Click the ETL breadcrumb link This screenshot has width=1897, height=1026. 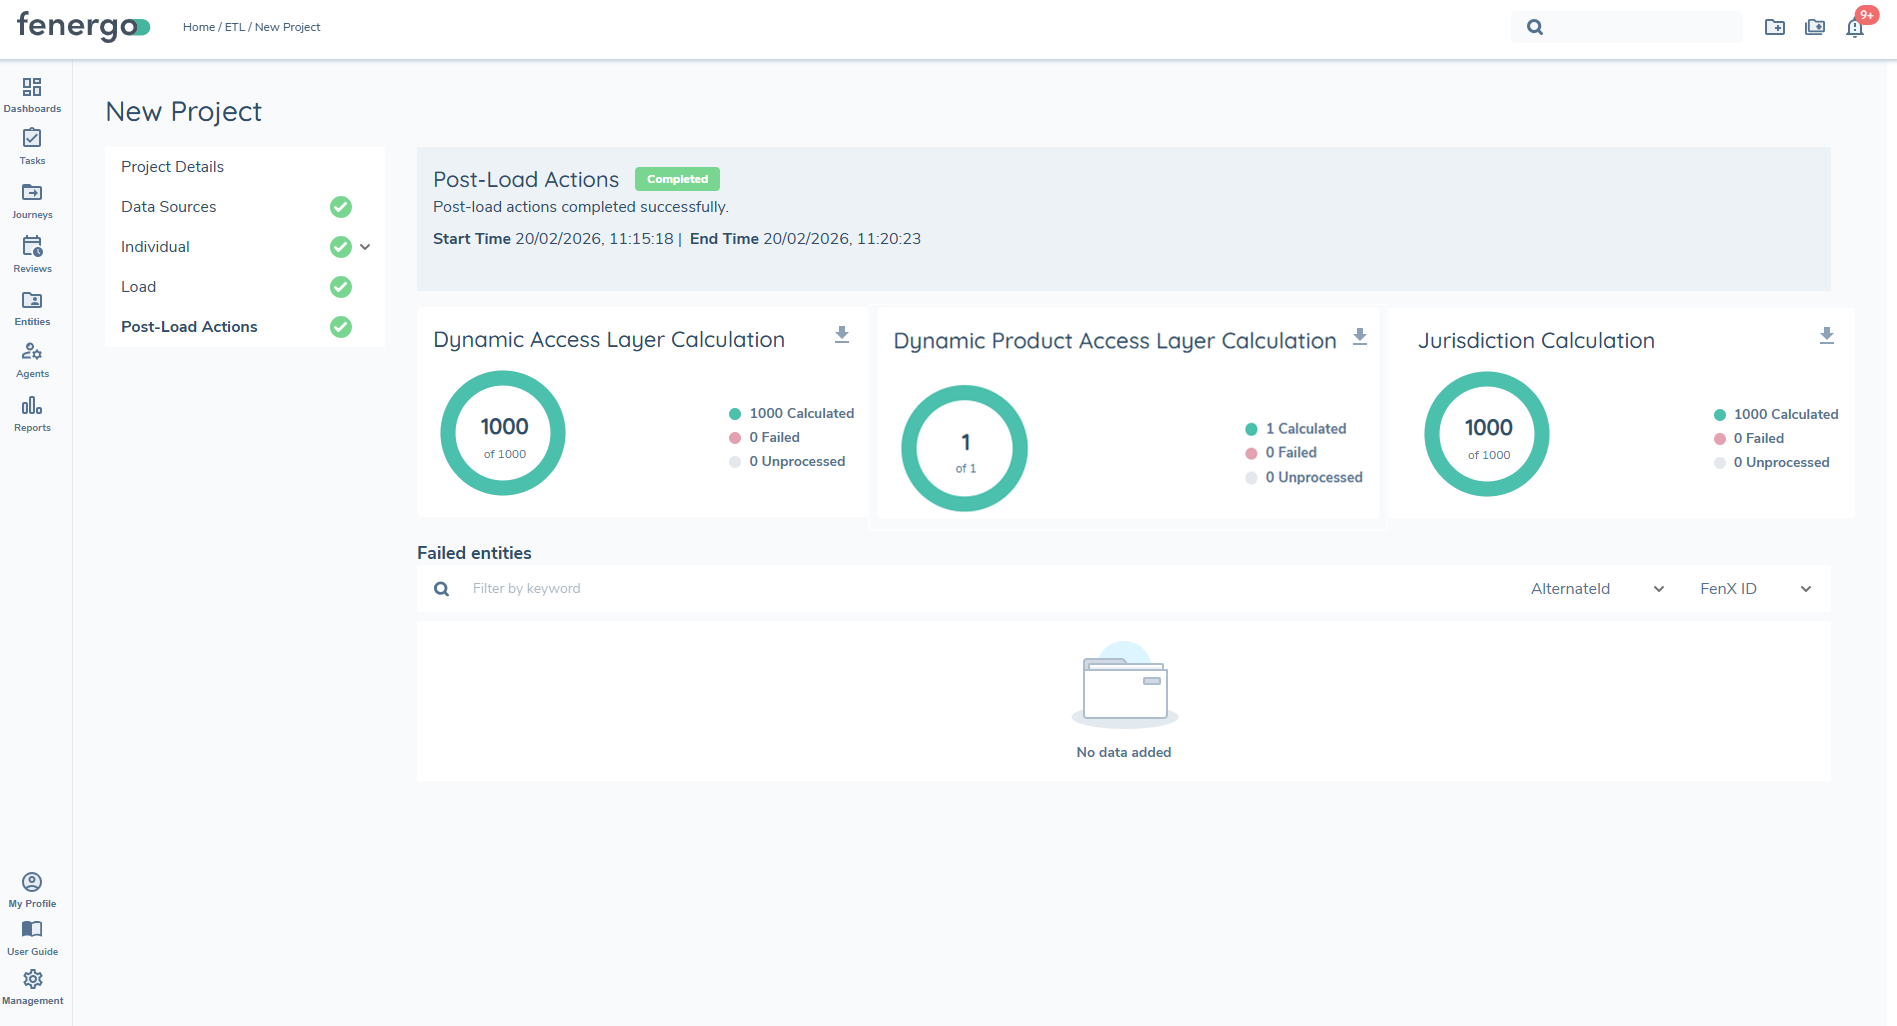(234, 27)
